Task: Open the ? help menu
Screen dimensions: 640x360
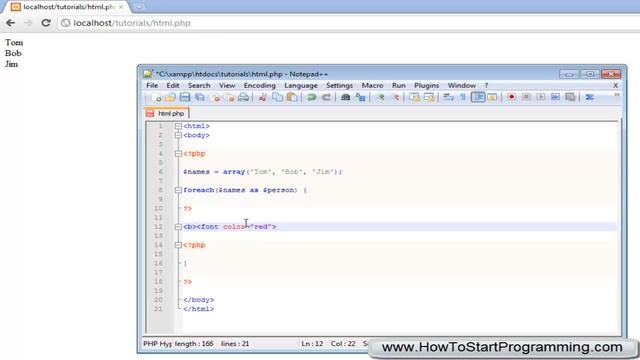Action: pos(486,85)
